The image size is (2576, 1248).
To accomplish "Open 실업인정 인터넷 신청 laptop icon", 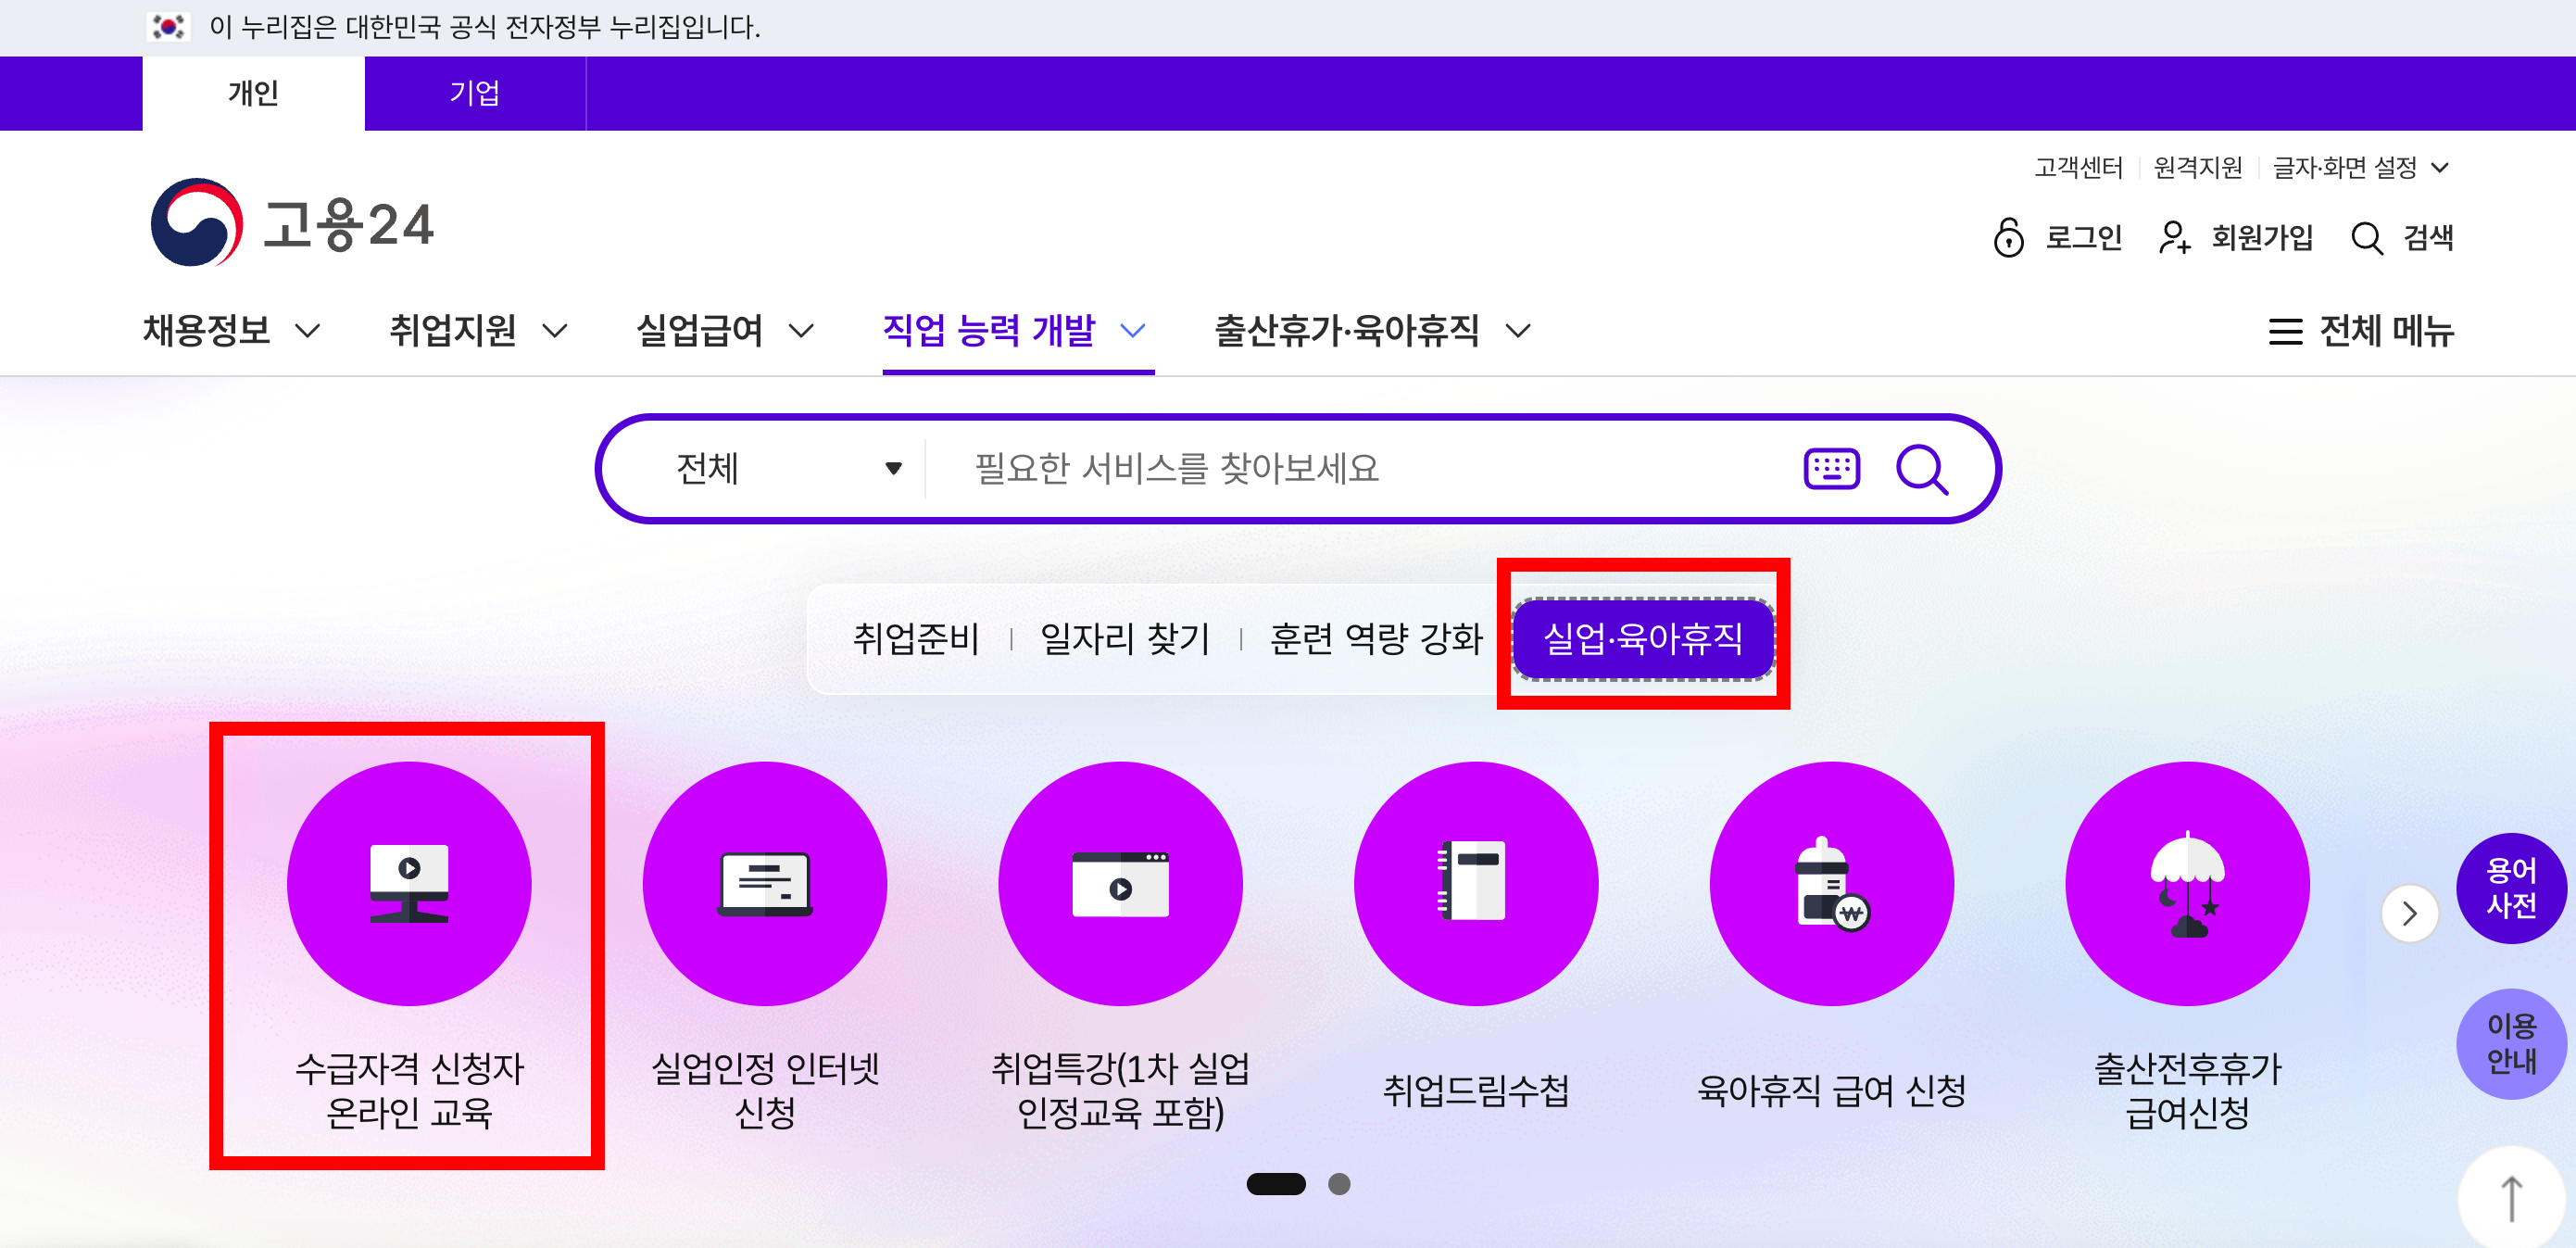I will point(765,884).
